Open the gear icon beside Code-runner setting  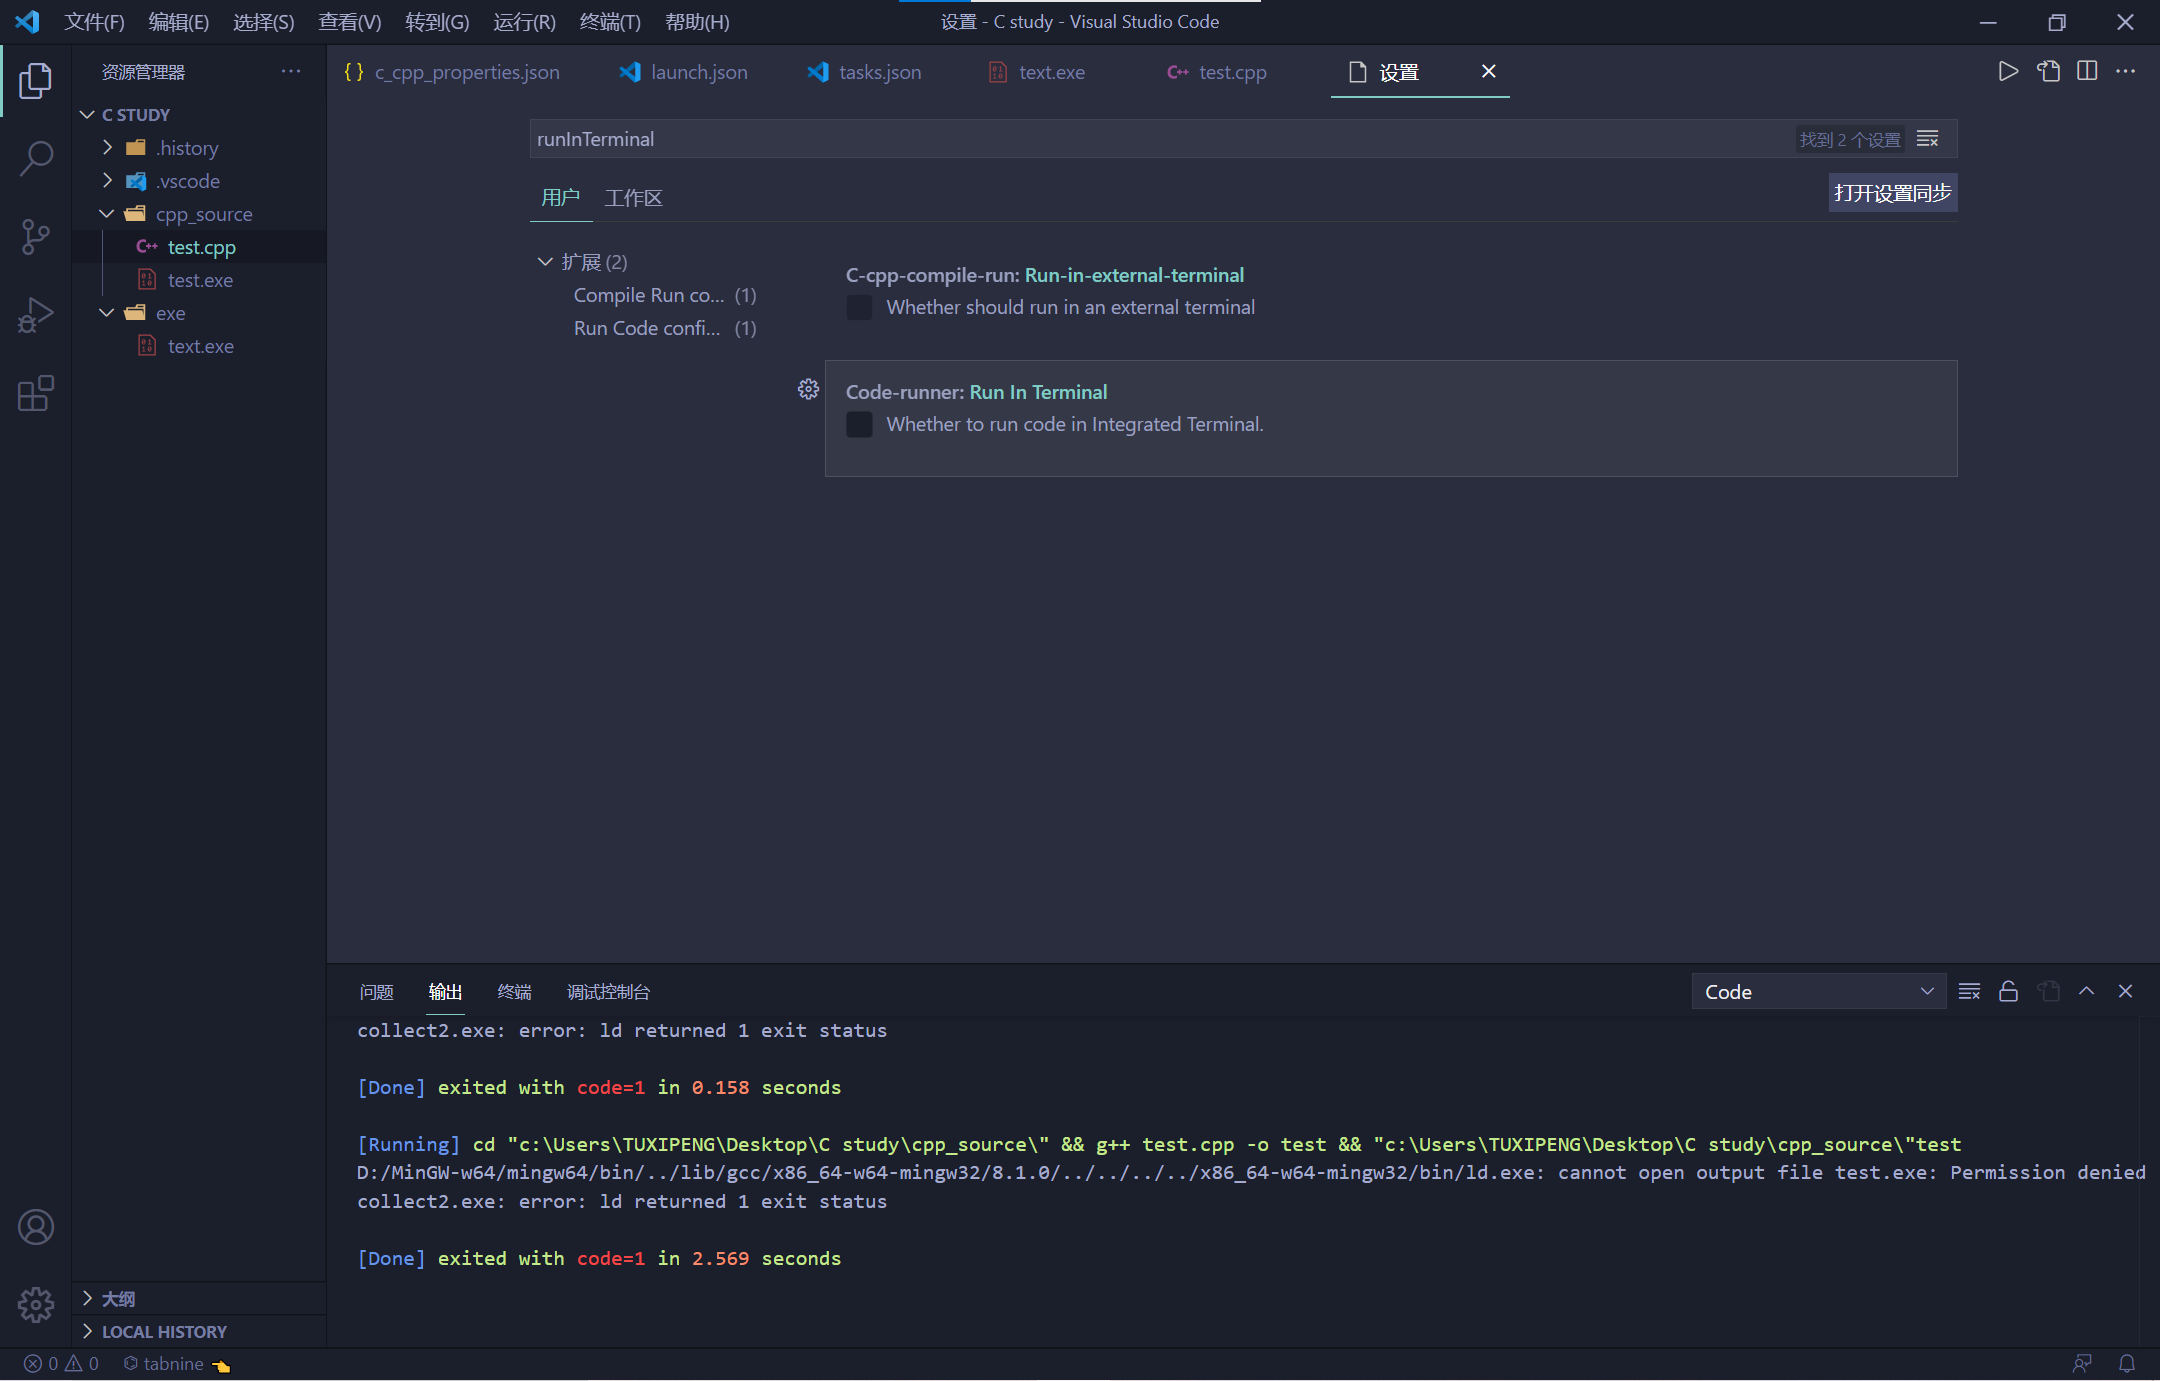(807, 389)
